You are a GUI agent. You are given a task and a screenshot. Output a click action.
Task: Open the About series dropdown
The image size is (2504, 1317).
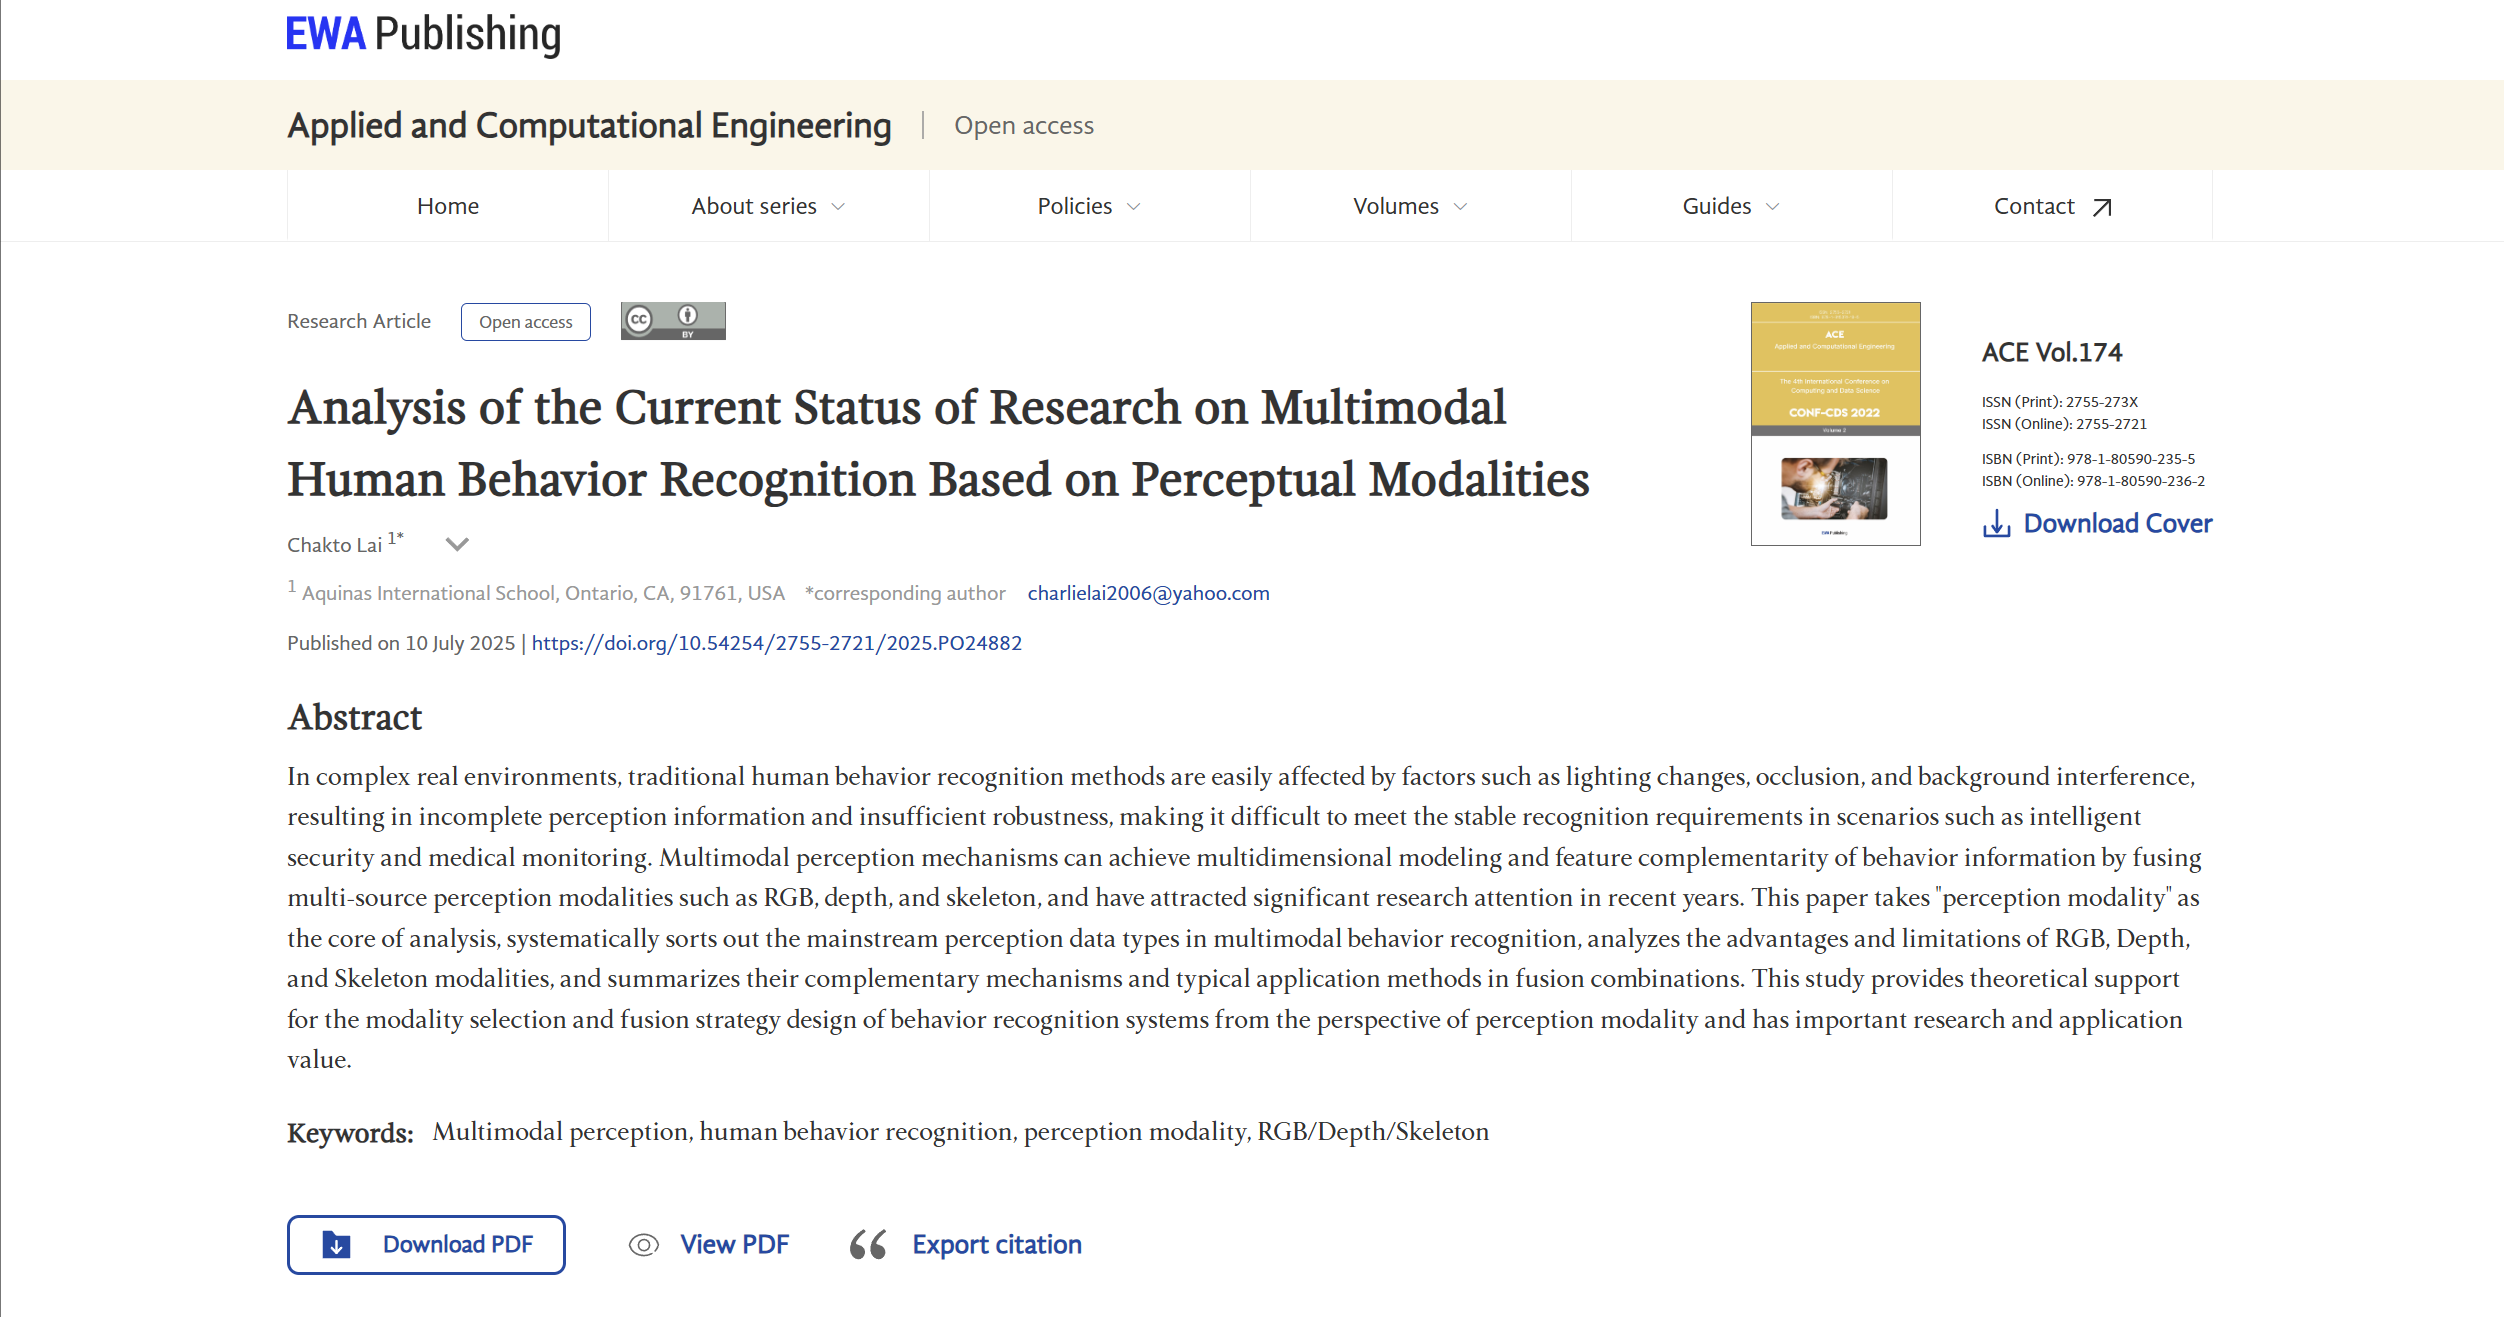click(768, 206)
